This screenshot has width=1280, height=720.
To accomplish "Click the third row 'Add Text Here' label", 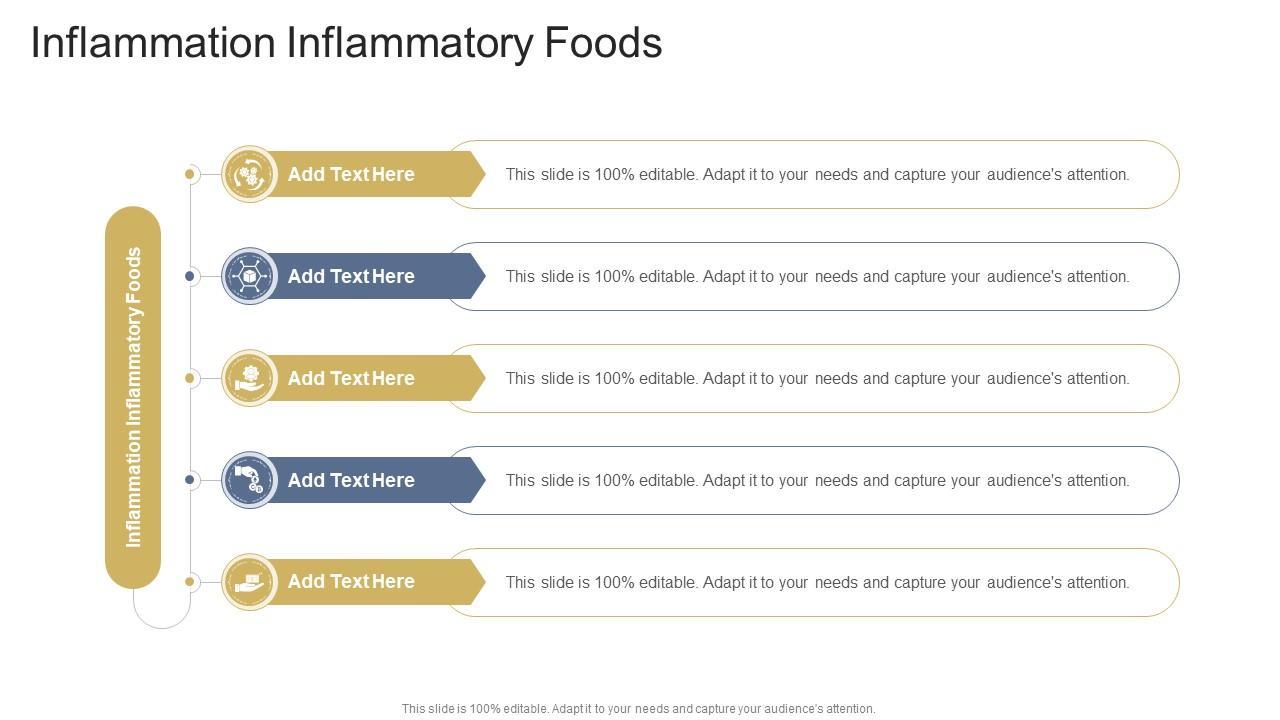I will pos(351,379).
